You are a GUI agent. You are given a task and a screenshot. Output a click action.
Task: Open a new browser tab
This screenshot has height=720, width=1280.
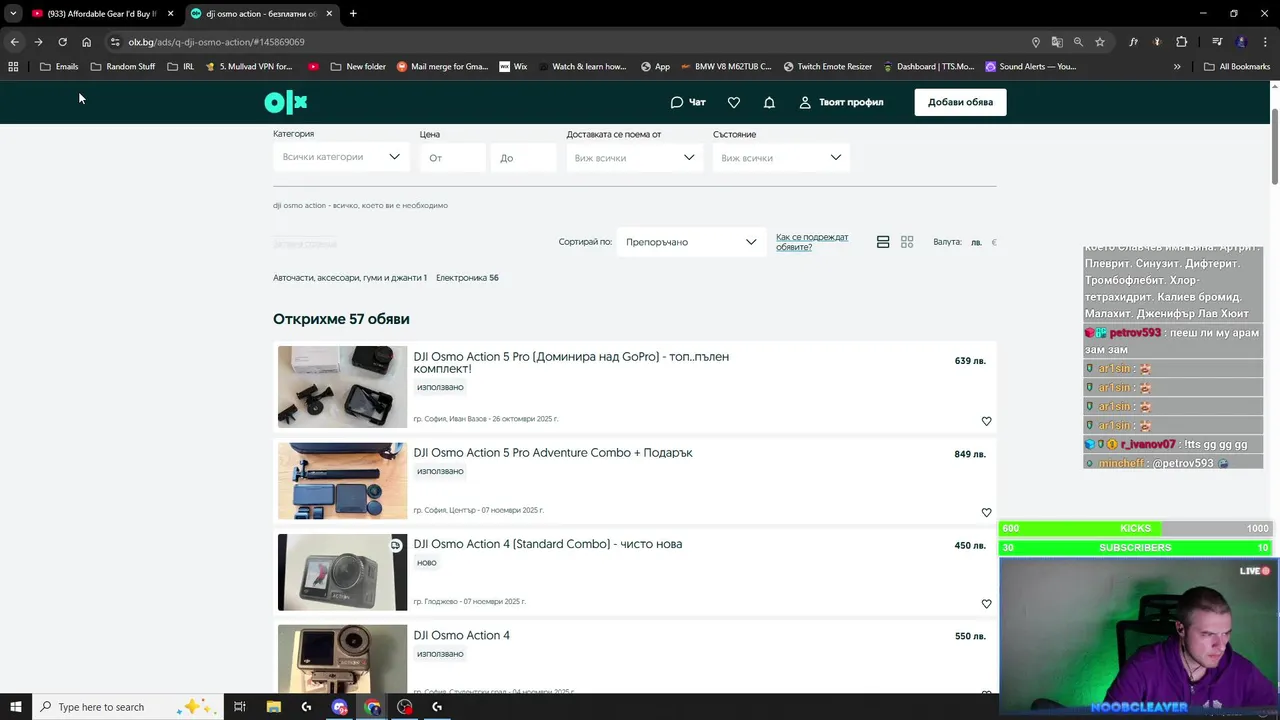coord(353,14)
